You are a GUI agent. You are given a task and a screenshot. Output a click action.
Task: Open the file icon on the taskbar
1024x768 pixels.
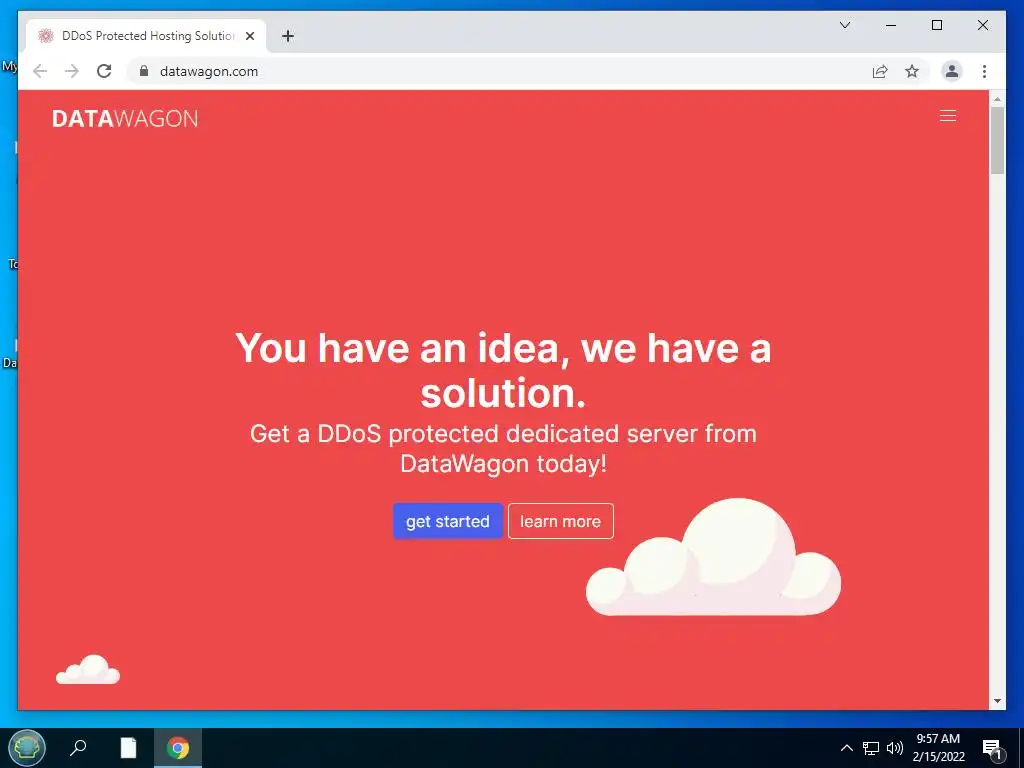(129, 748)
